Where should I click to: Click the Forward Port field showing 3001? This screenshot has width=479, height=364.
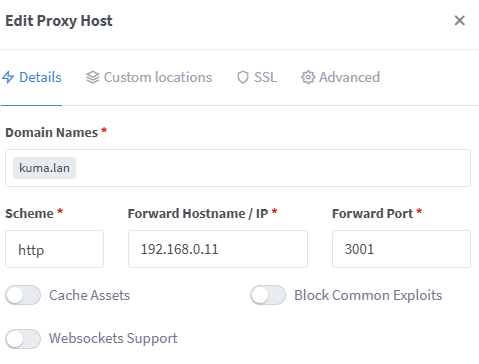tap(401, 249)
